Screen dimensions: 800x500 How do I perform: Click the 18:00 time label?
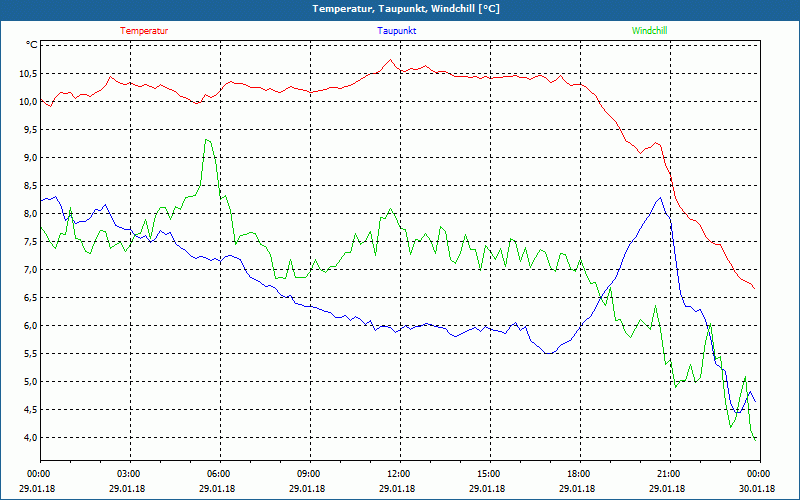tap(577, 474)
